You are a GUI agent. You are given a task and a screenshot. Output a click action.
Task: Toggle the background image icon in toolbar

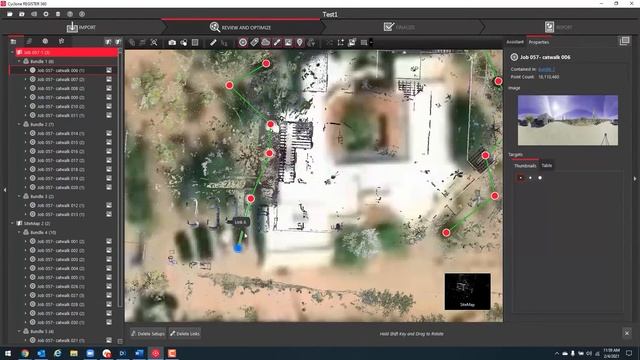[x=288, y=42]
